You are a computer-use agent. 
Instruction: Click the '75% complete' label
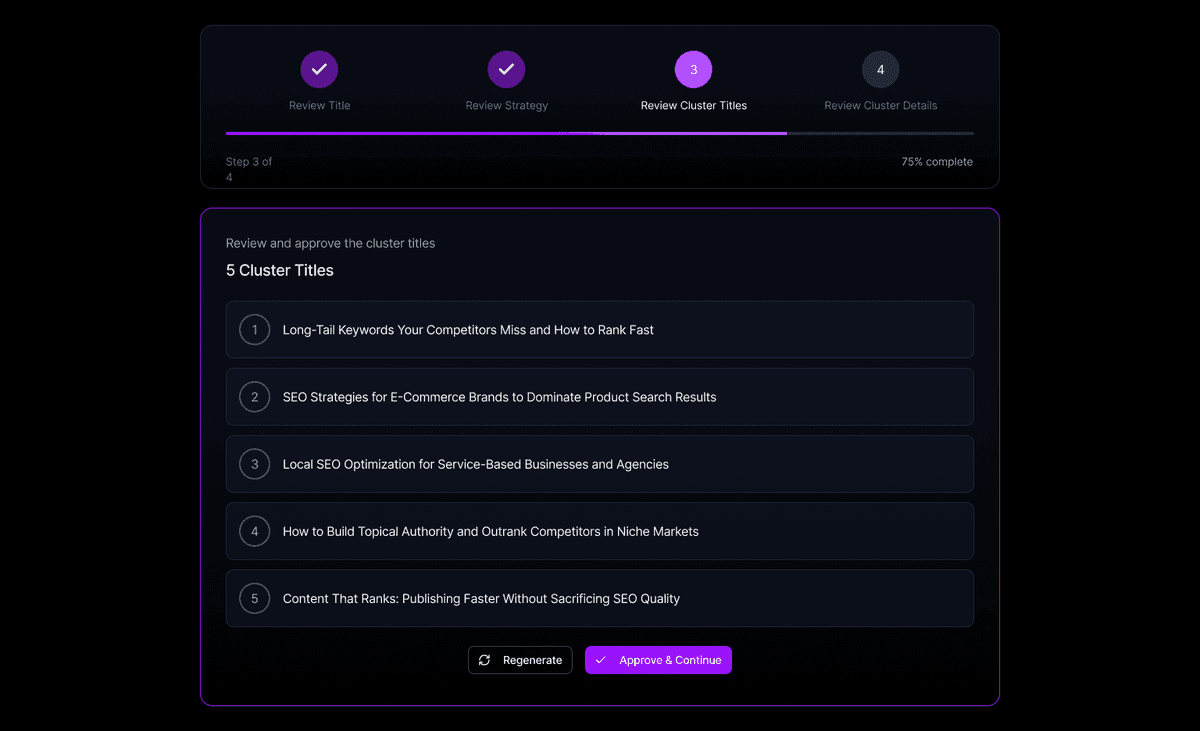937,162
